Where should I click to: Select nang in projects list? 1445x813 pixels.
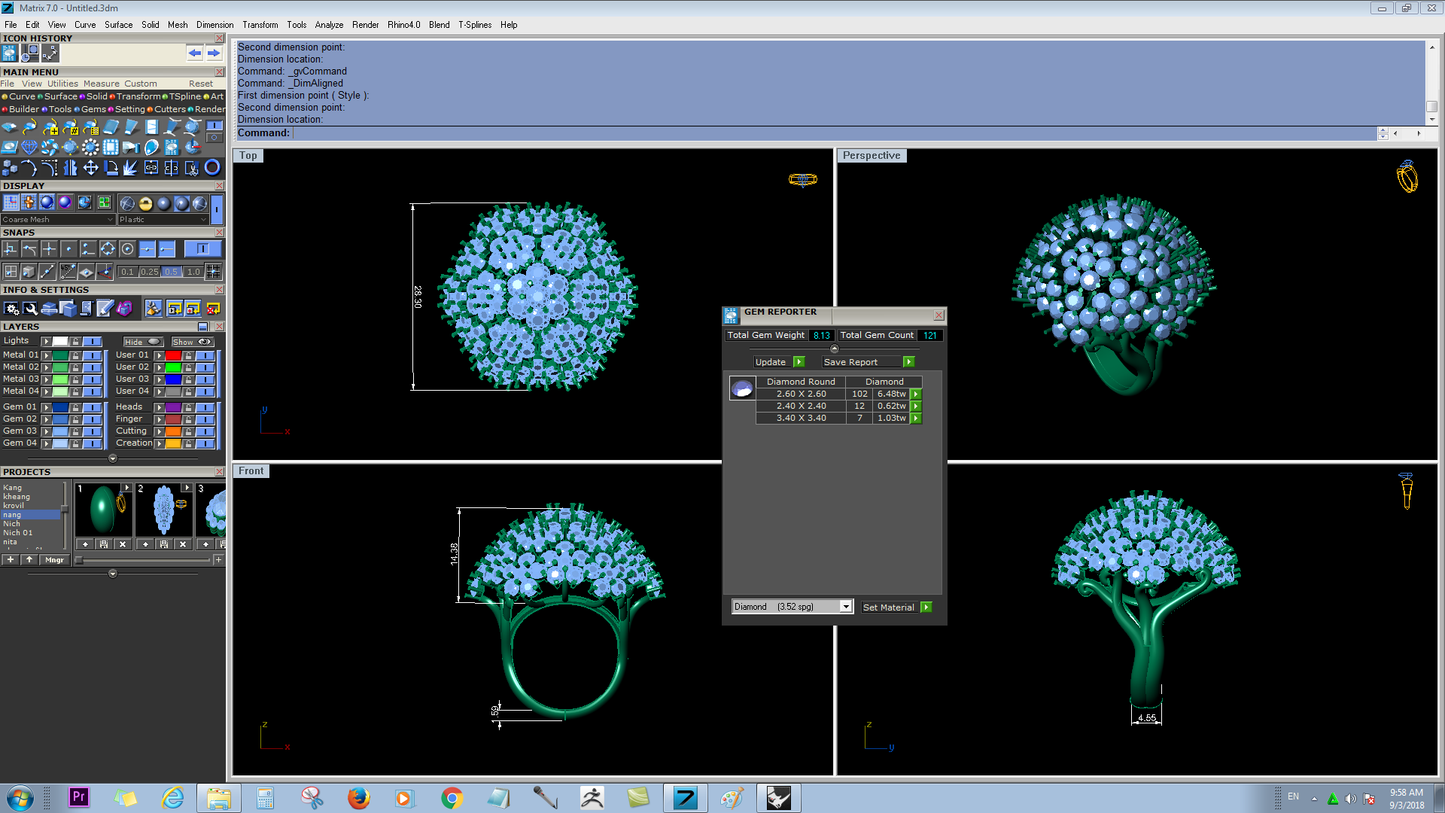point(31,515)
